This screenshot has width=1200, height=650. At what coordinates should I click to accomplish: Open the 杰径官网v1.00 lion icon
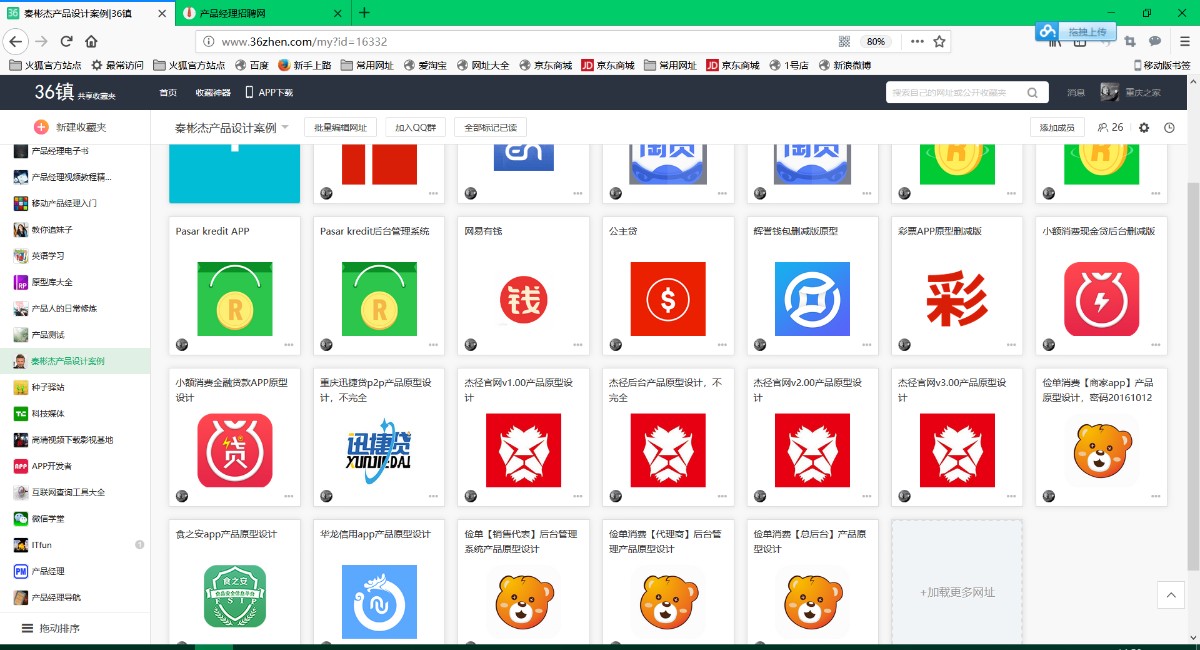(x=523, y=450)
